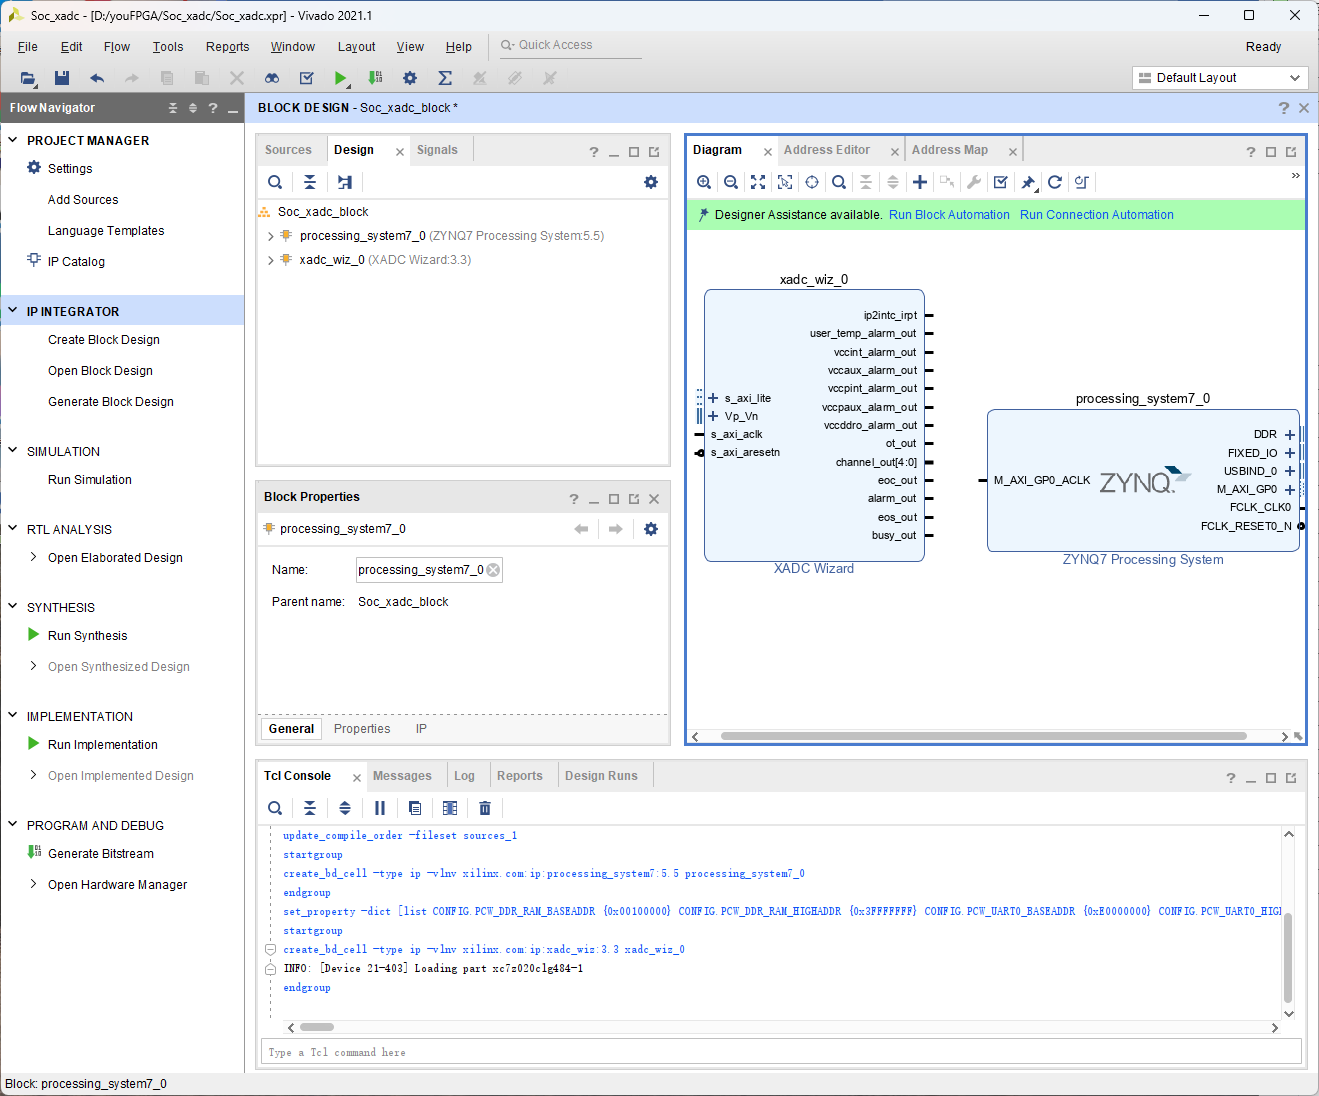Click the Tcl command input field
1319x1096 pixels.
point(783,1052)
